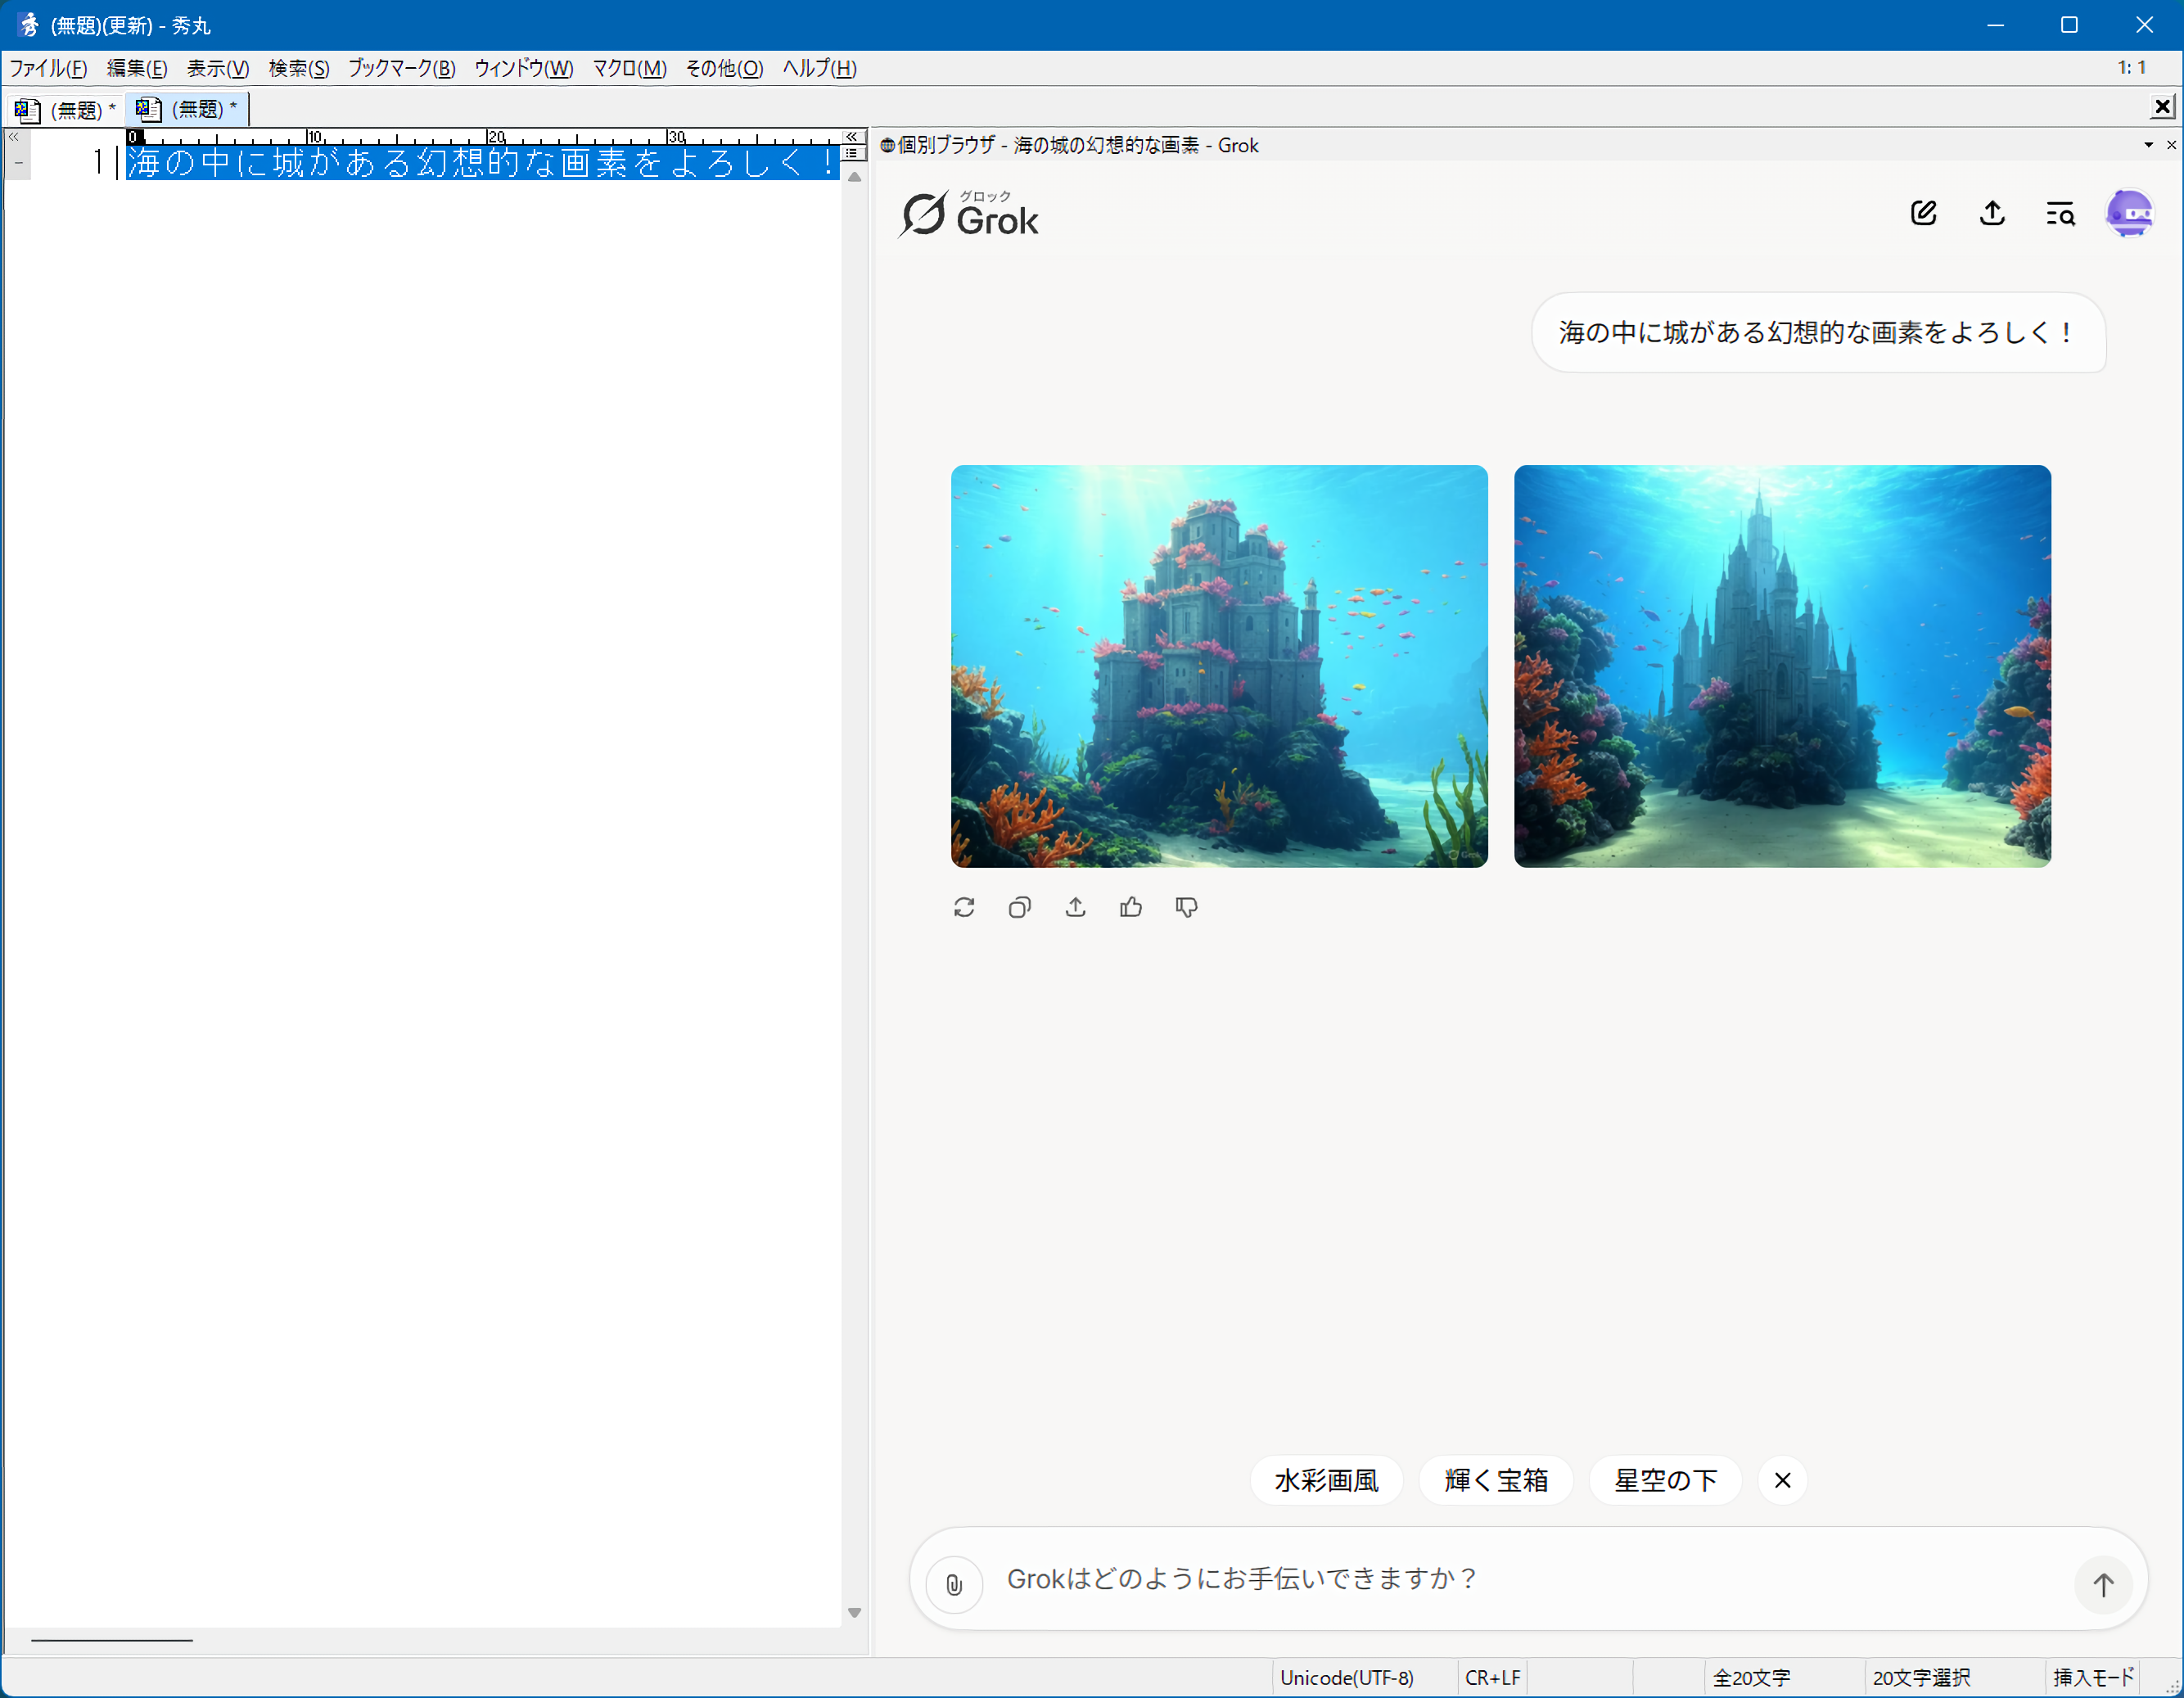Click the share upload icon in Grok header
Screen dimensions: 2184x1698
1992,213
